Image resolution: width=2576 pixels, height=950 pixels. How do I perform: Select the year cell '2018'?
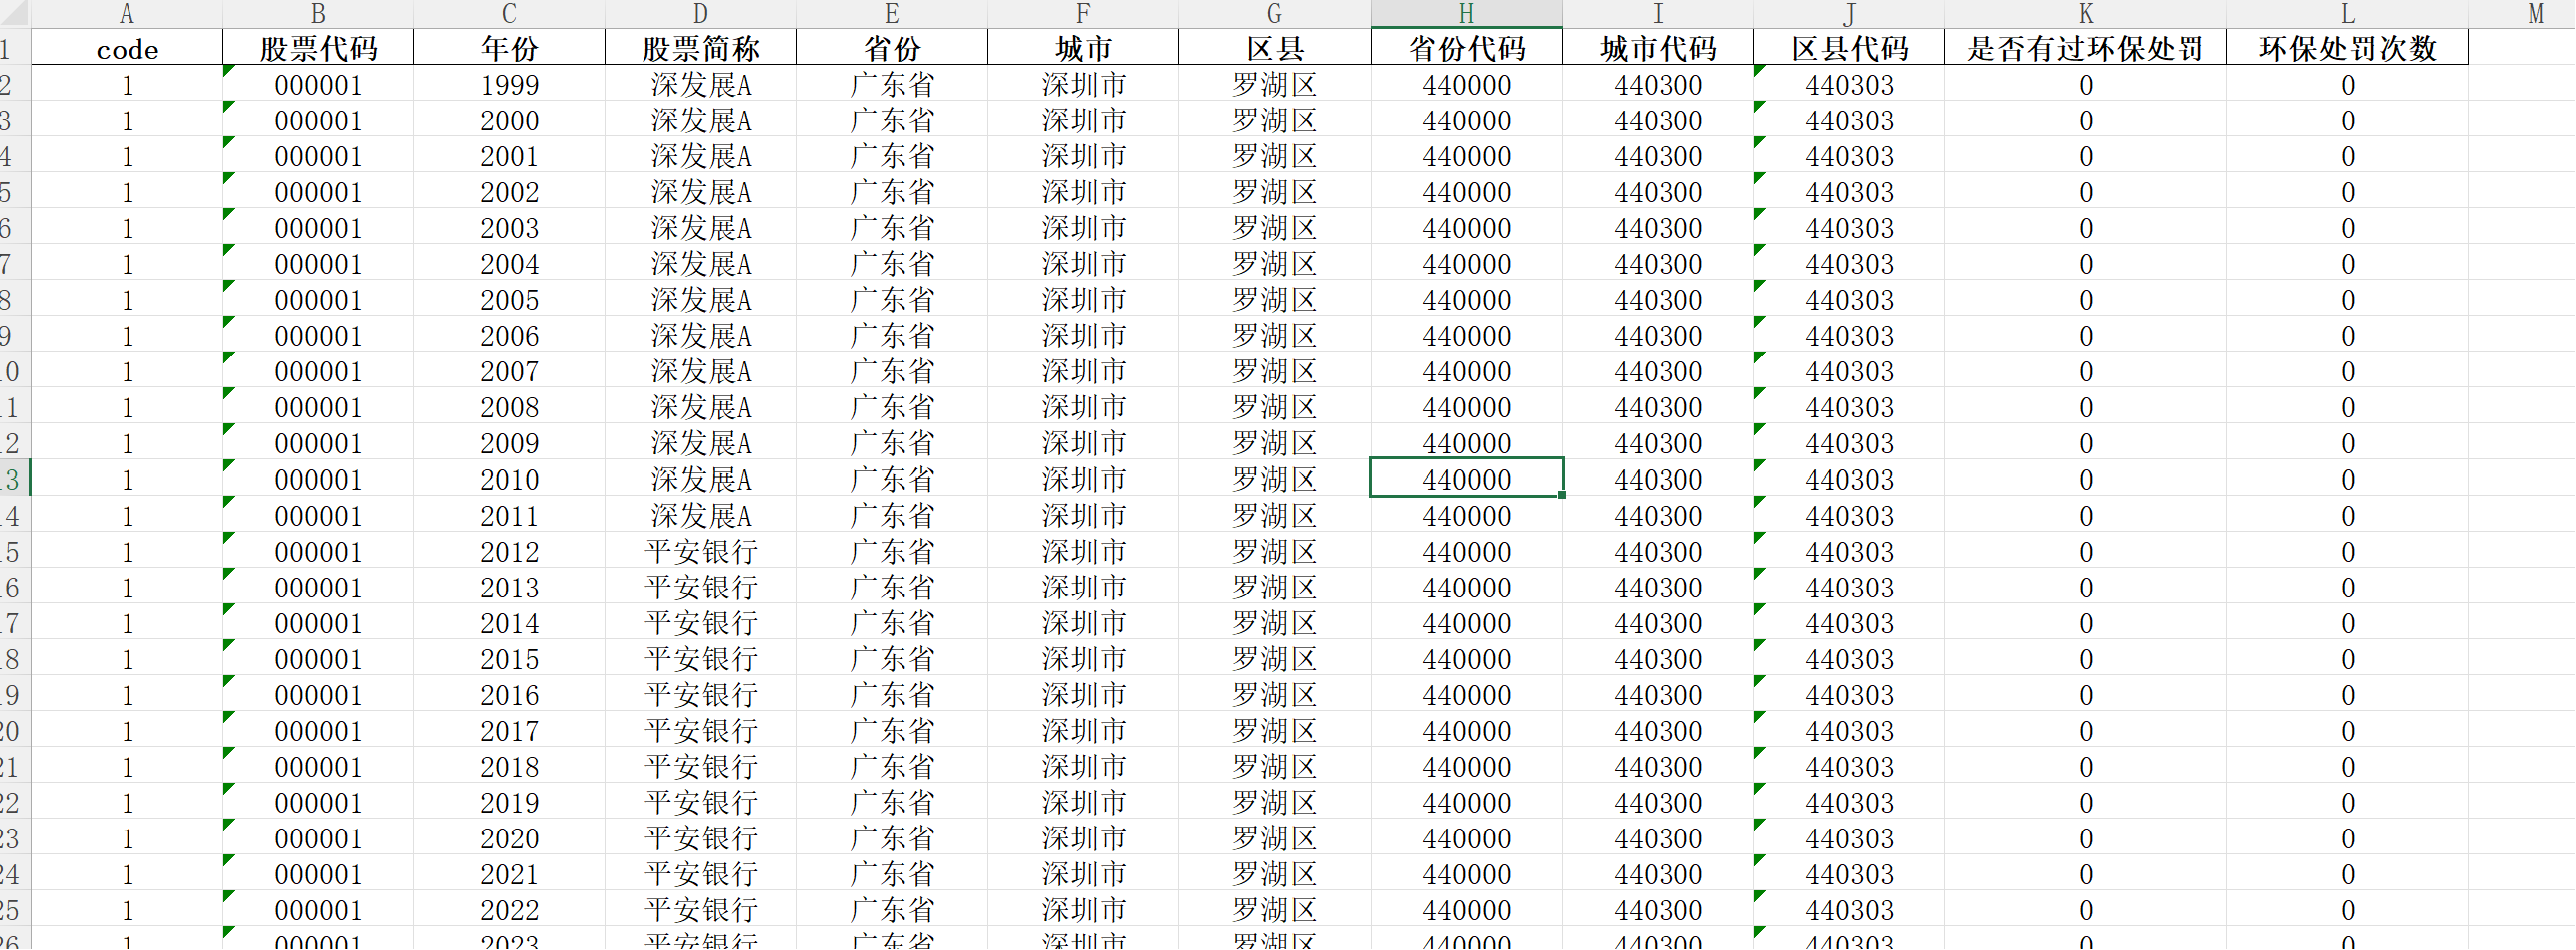click(x=509, y=766)
